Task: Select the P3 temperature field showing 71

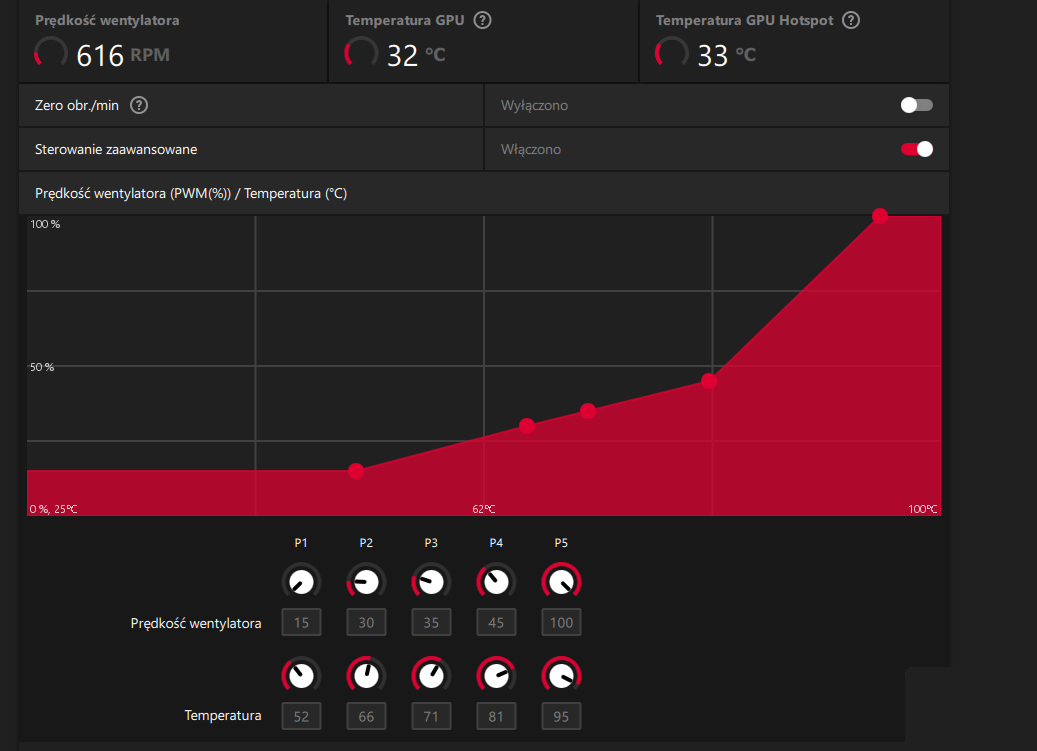Action: [x=431, y=716]
